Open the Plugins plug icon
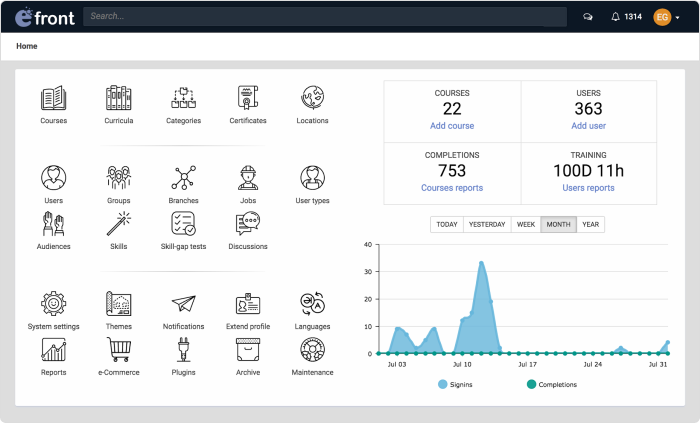The image size is (700, 423). (x=183, y=350)
